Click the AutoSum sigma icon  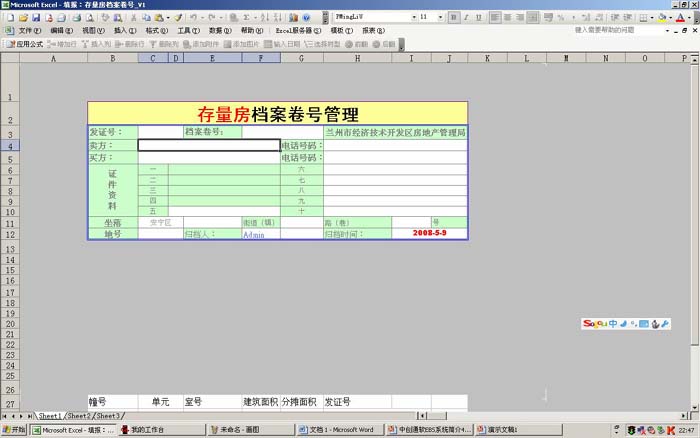click(x=248, y=18)
